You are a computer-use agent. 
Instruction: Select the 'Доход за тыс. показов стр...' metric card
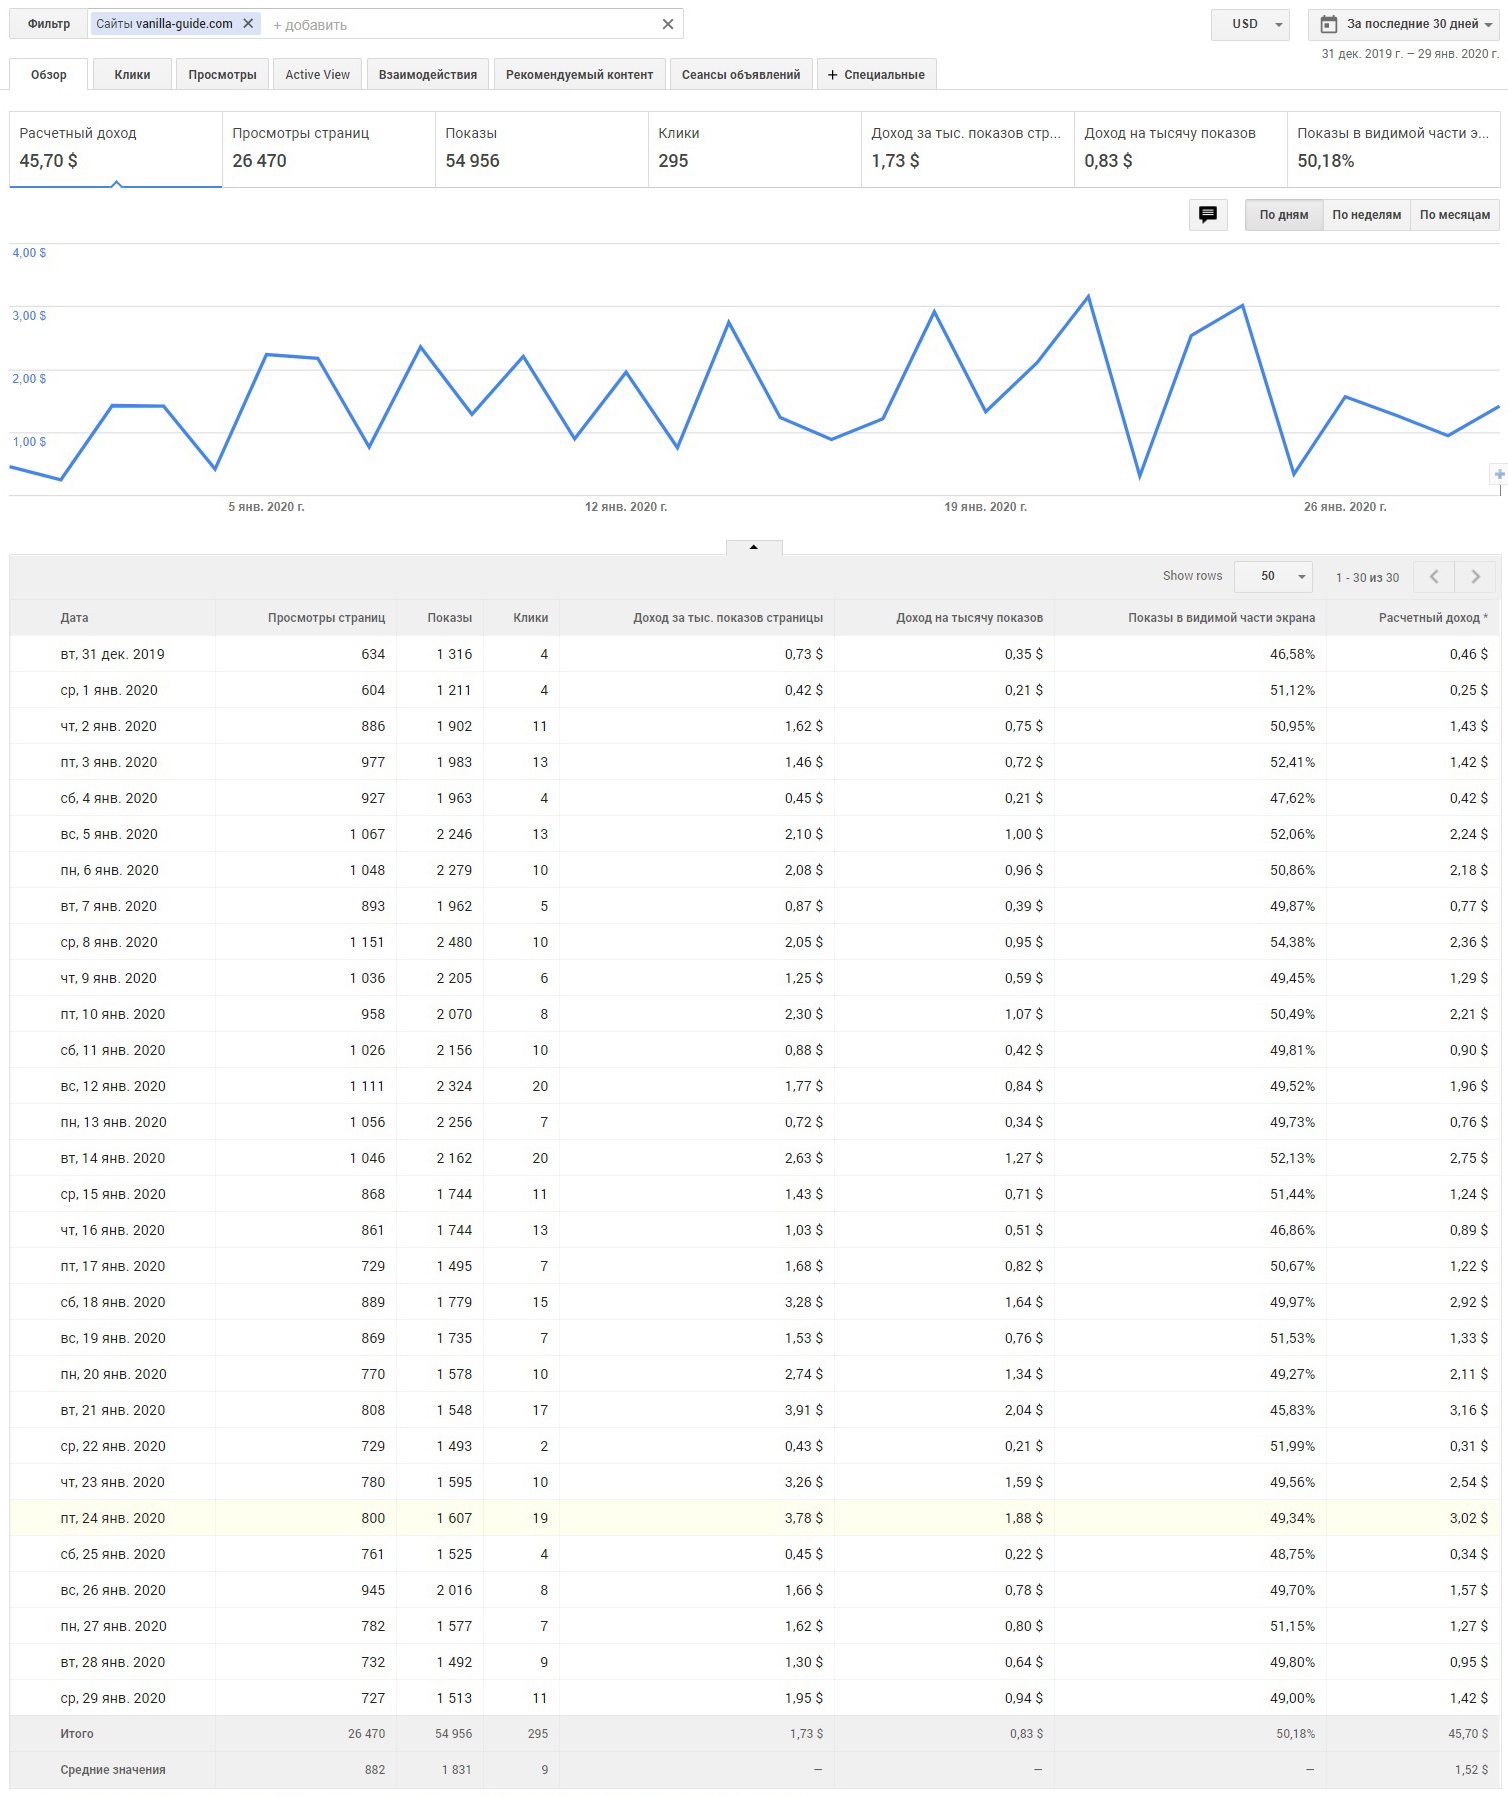(968, 149)
